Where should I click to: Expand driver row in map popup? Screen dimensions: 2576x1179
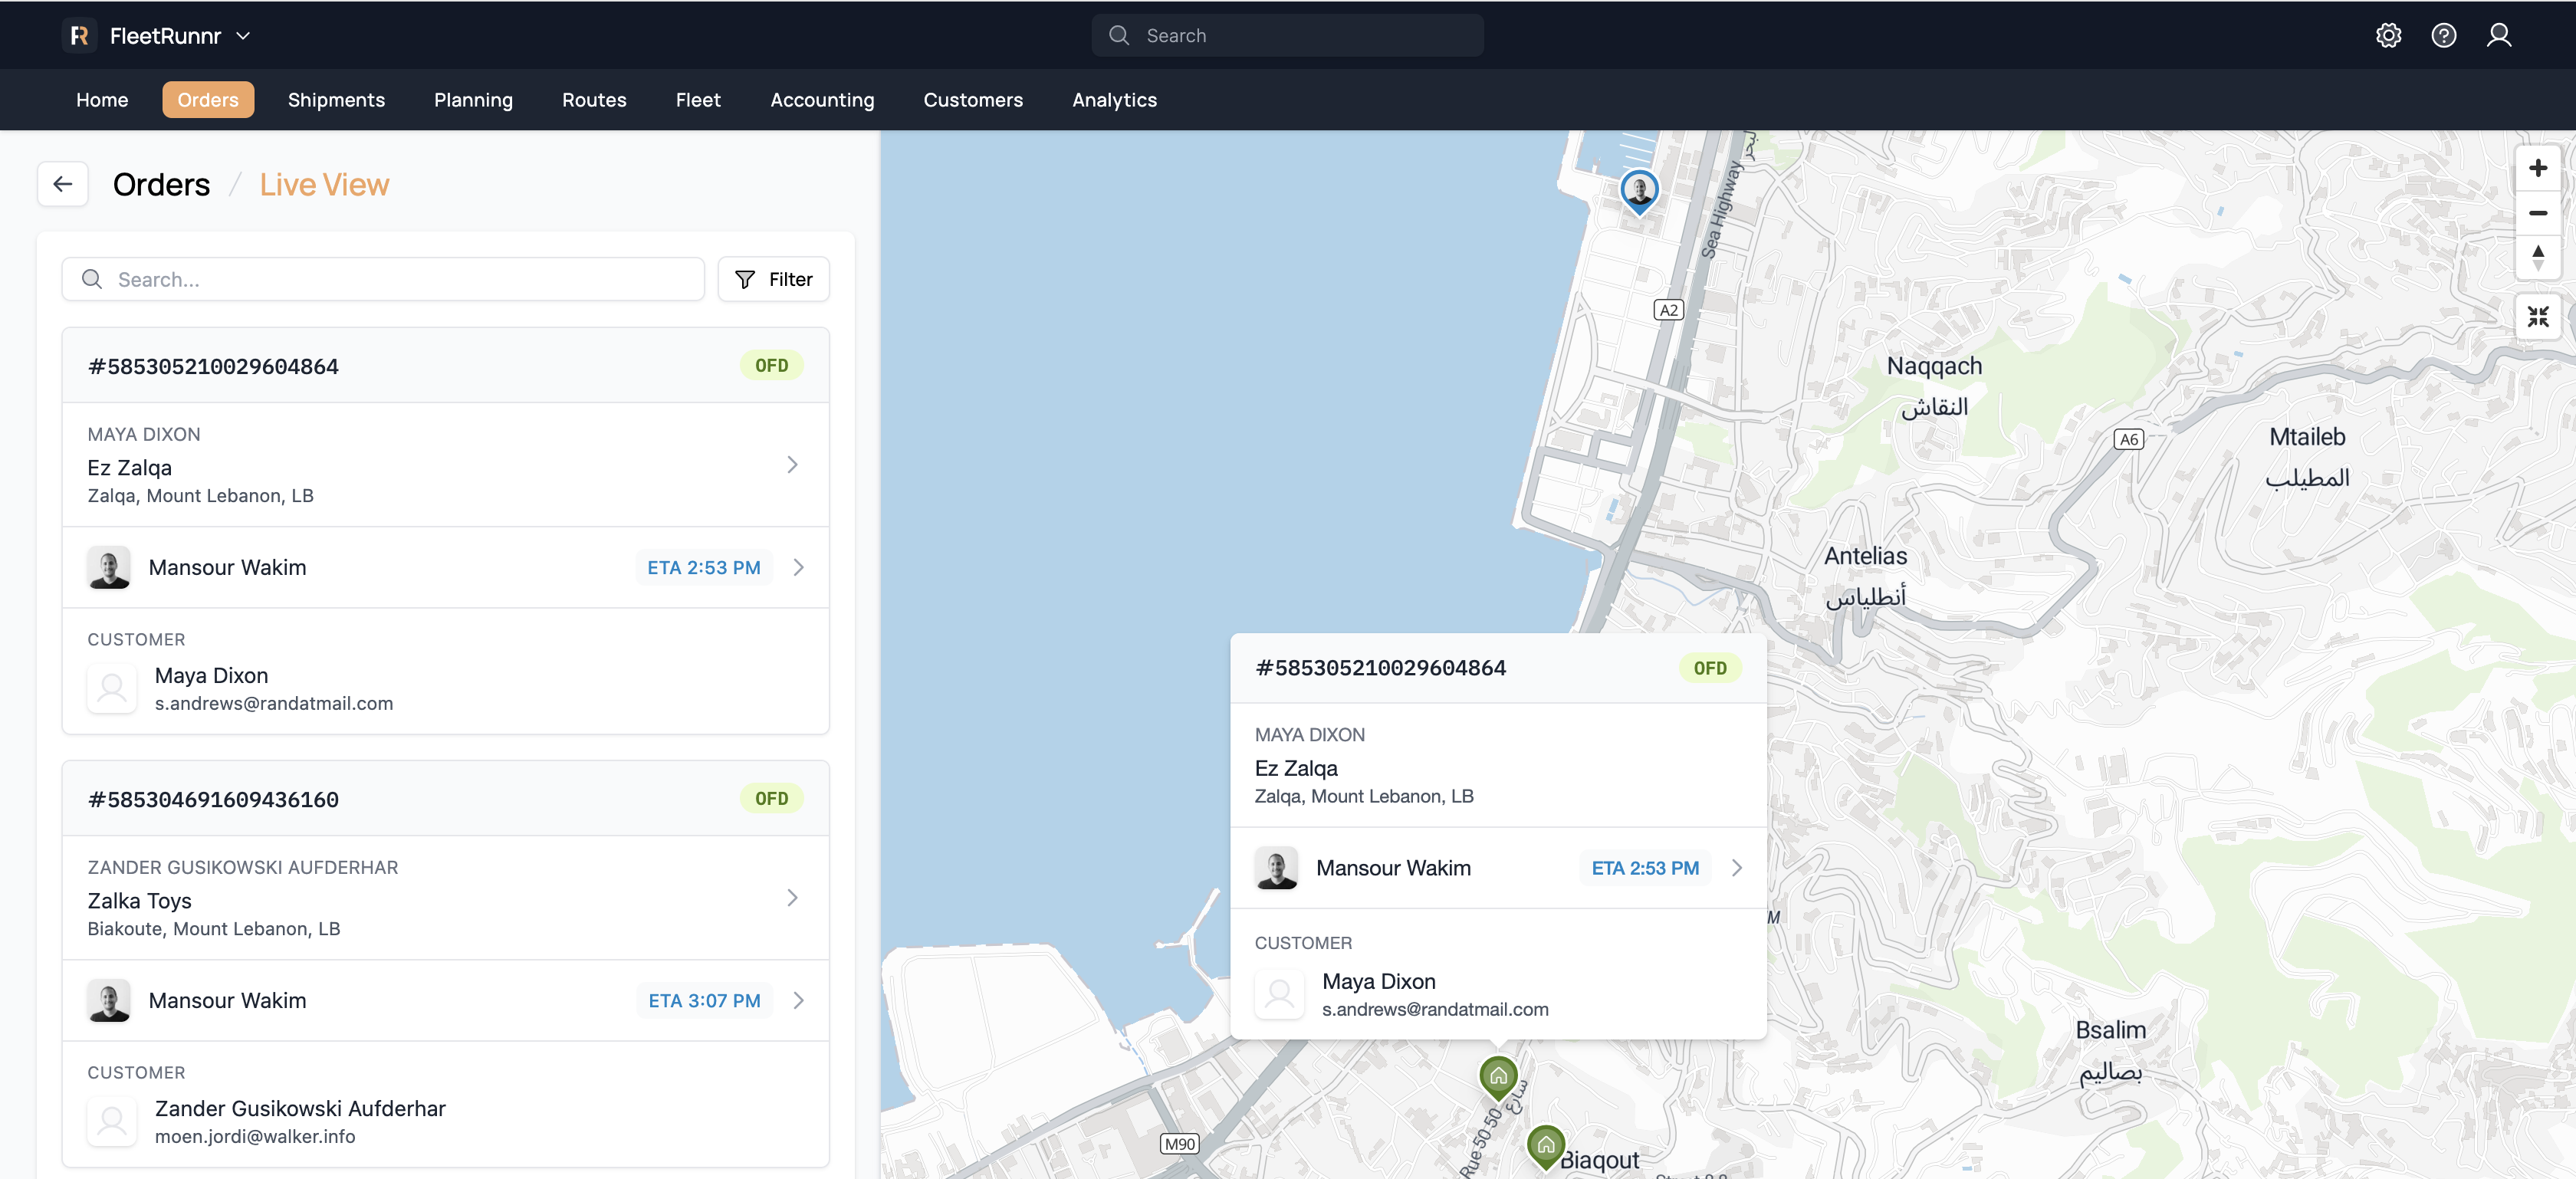point(1736,868)
